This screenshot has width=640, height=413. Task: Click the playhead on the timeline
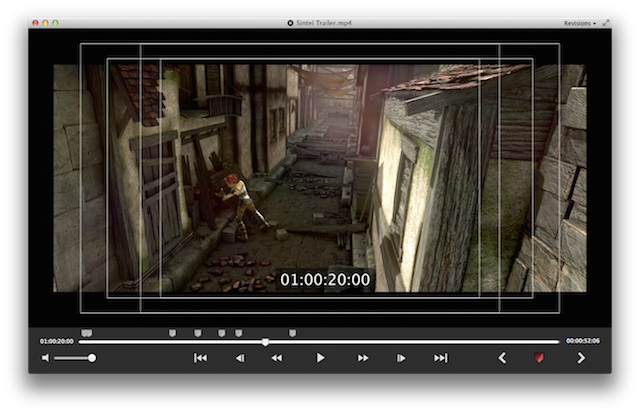[265, 342]
